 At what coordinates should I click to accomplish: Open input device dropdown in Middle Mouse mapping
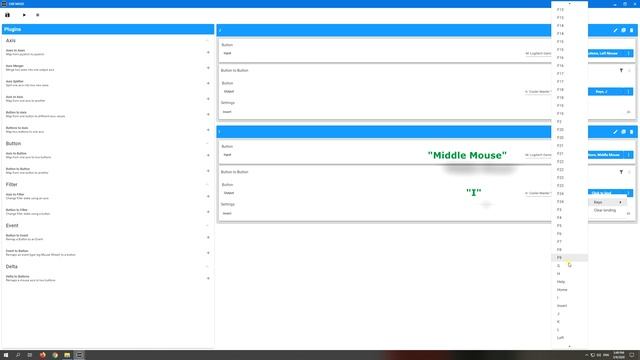click(x=538, y=155)
